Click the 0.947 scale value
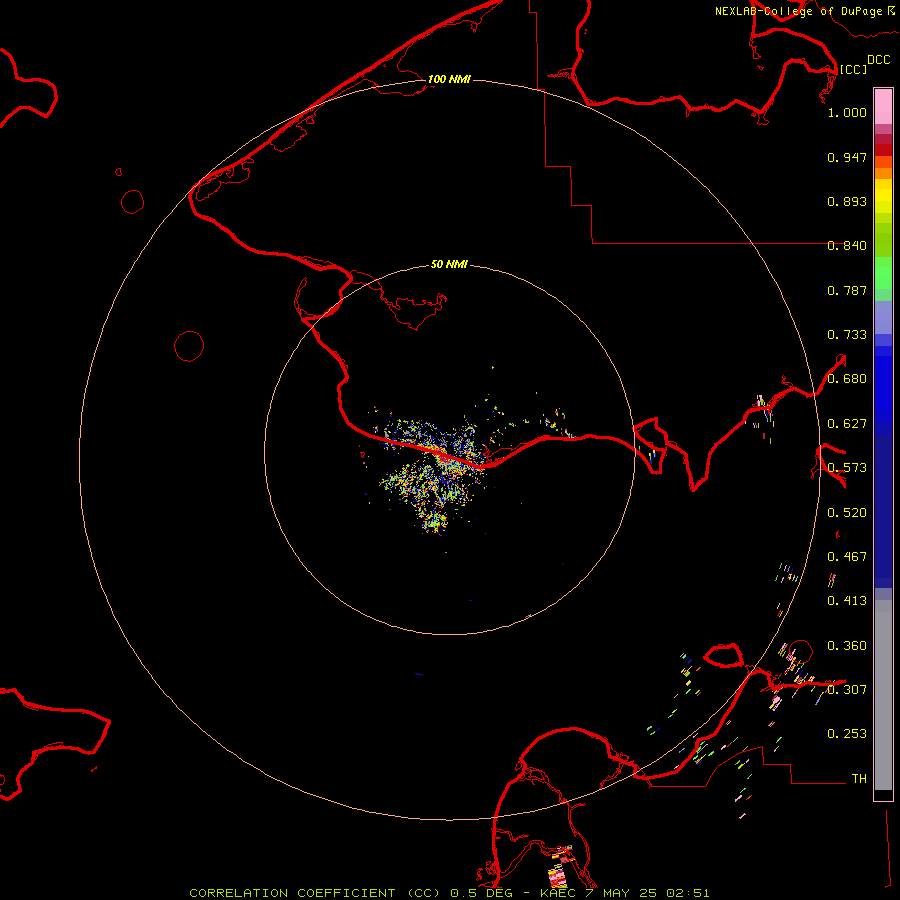Image resolution: width=900 pixels, height=900 pixels. click(x=847, y=157)
